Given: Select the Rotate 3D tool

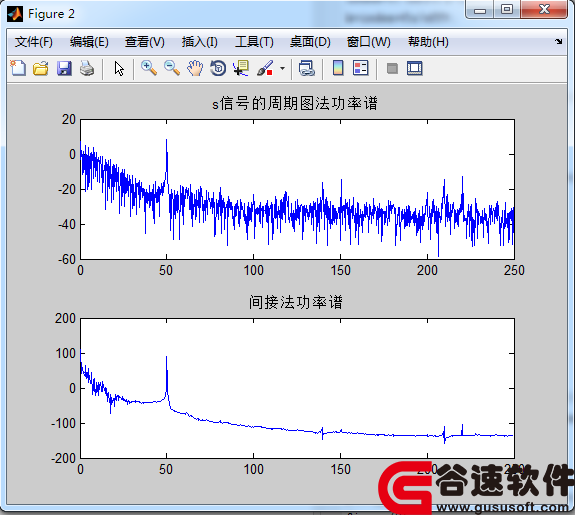Looking at the screenshot, I should [218, 68].
